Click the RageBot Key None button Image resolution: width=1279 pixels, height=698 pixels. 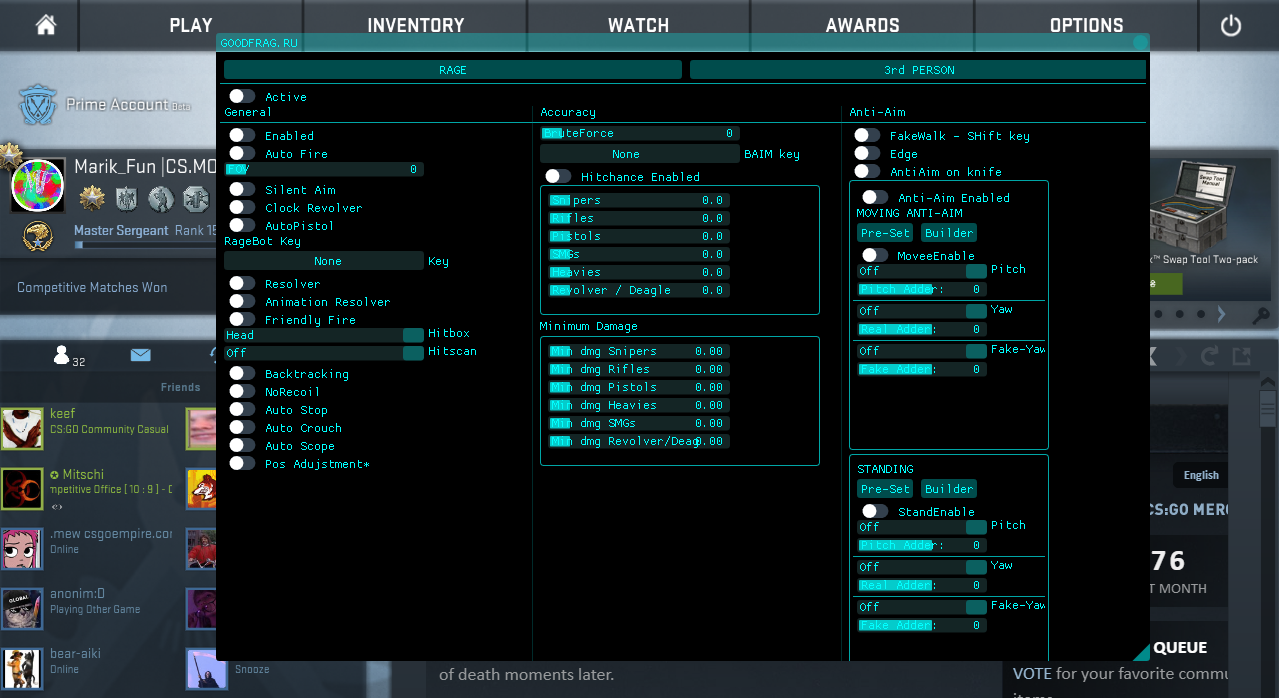[324, 261]
